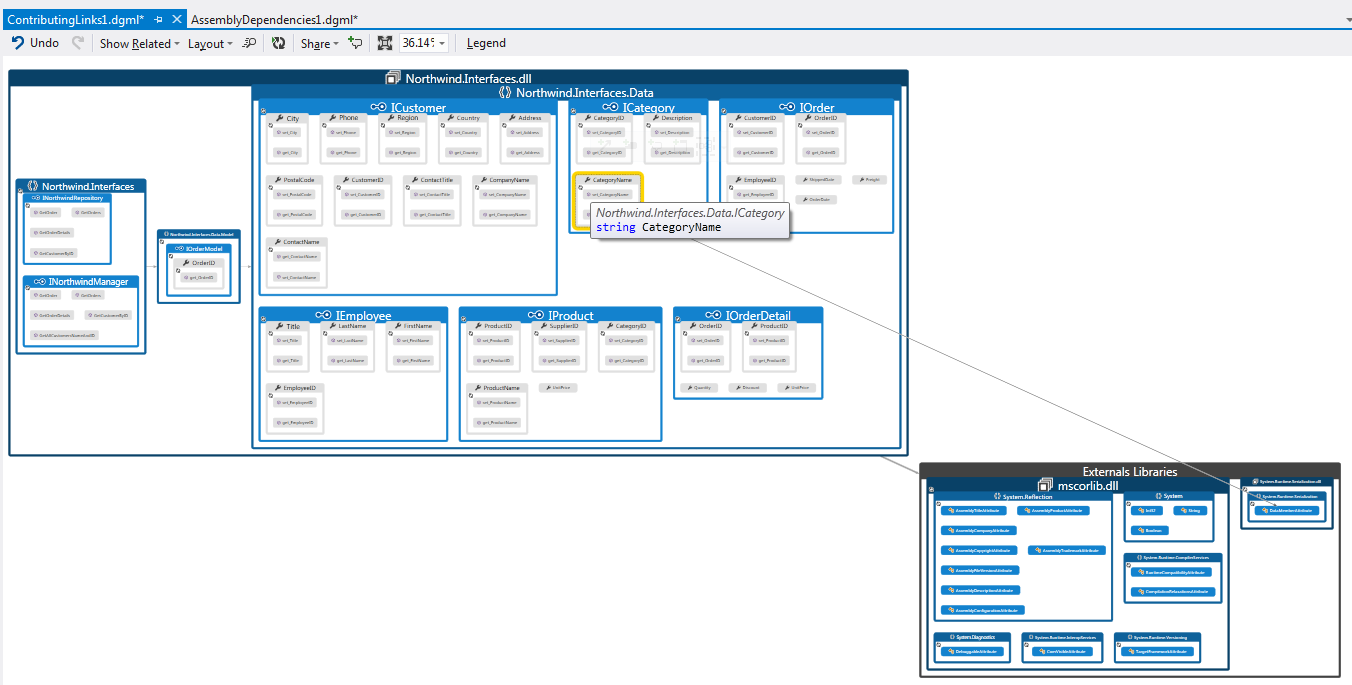Image resolution: width=1352 pixels, height=685 pixels.
Task: Collapse the IOrderModel node
Action: pos(170,256)
